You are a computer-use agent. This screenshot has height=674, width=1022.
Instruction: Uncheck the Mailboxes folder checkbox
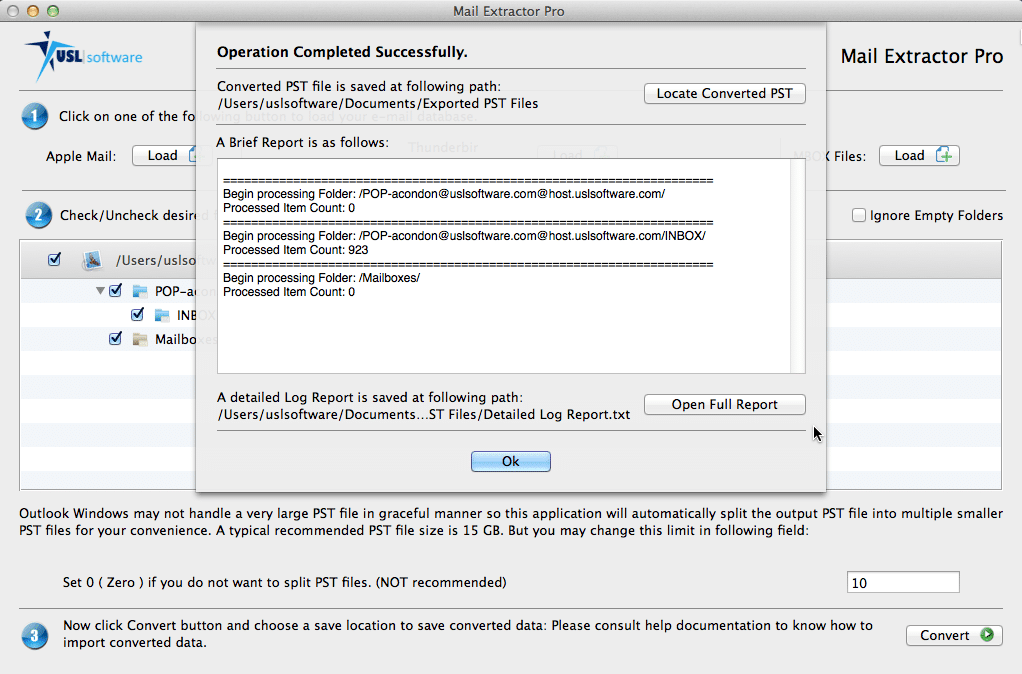tap(114, 338)
